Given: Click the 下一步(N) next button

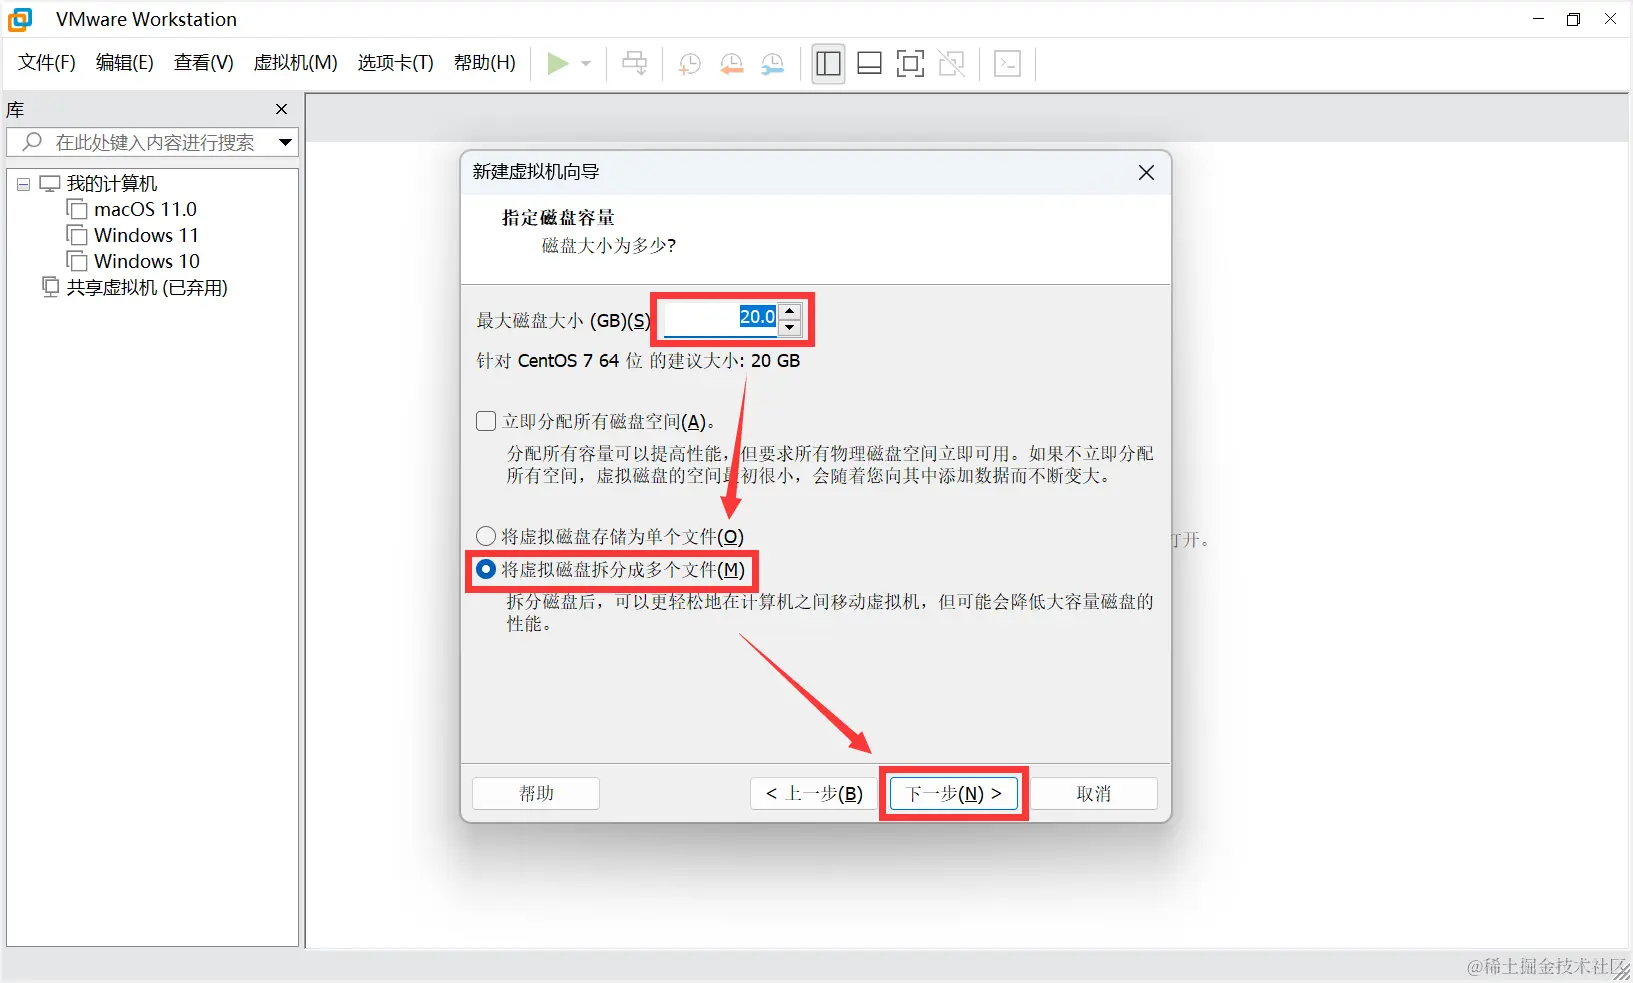Looking at the screenshot, I should 954,793.
